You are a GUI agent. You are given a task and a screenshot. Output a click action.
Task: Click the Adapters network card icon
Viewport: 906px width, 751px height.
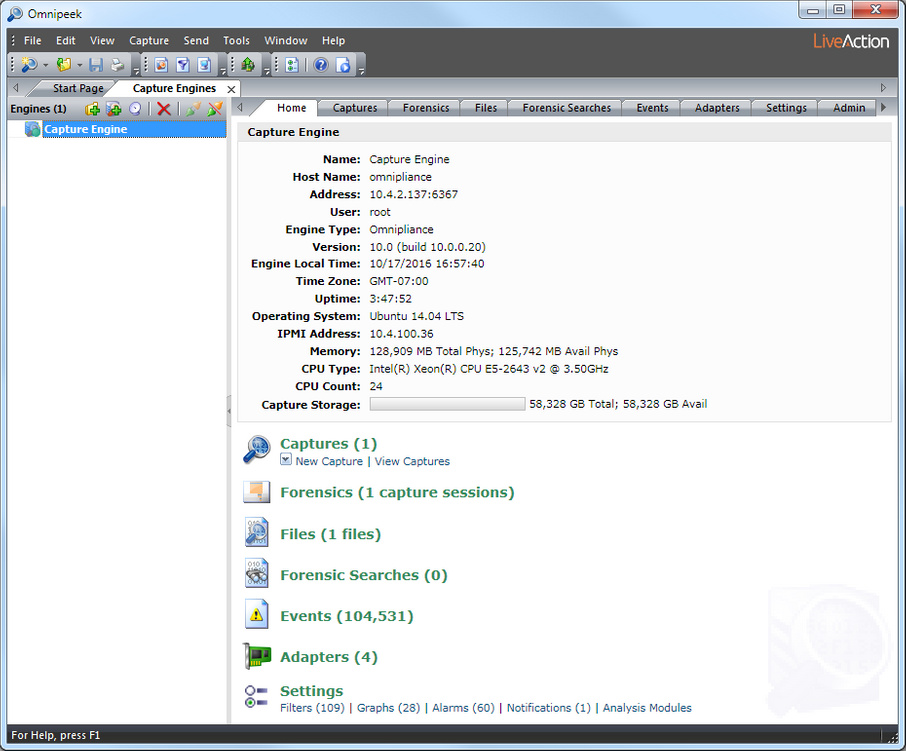[257, 656]
